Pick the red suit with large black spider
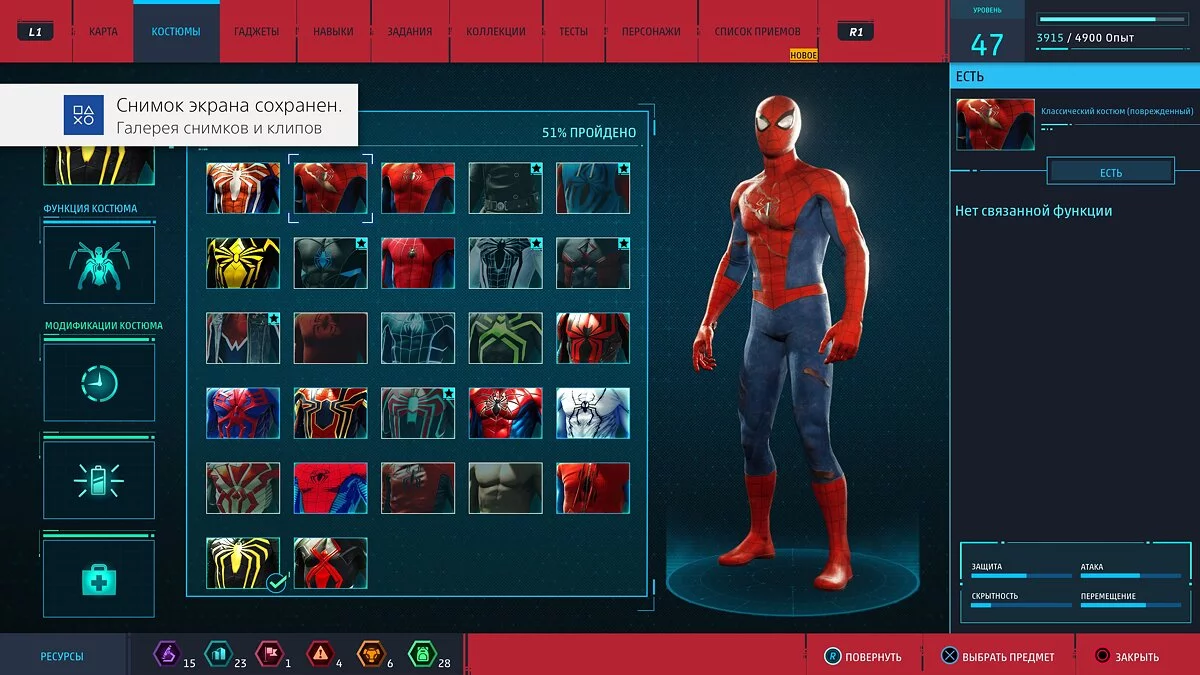Screen dimensions: 1200x675 point(506,413)
